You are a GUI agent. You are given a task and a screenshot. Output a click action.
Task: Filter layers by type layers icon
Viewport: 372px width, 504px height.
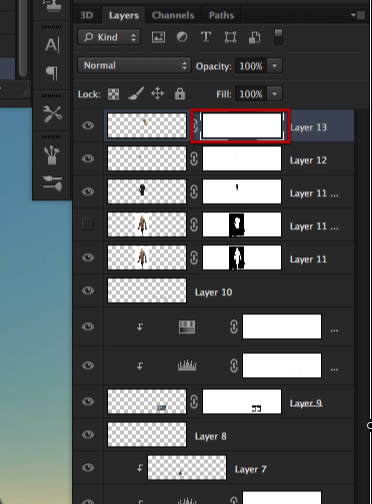point(206,37)
